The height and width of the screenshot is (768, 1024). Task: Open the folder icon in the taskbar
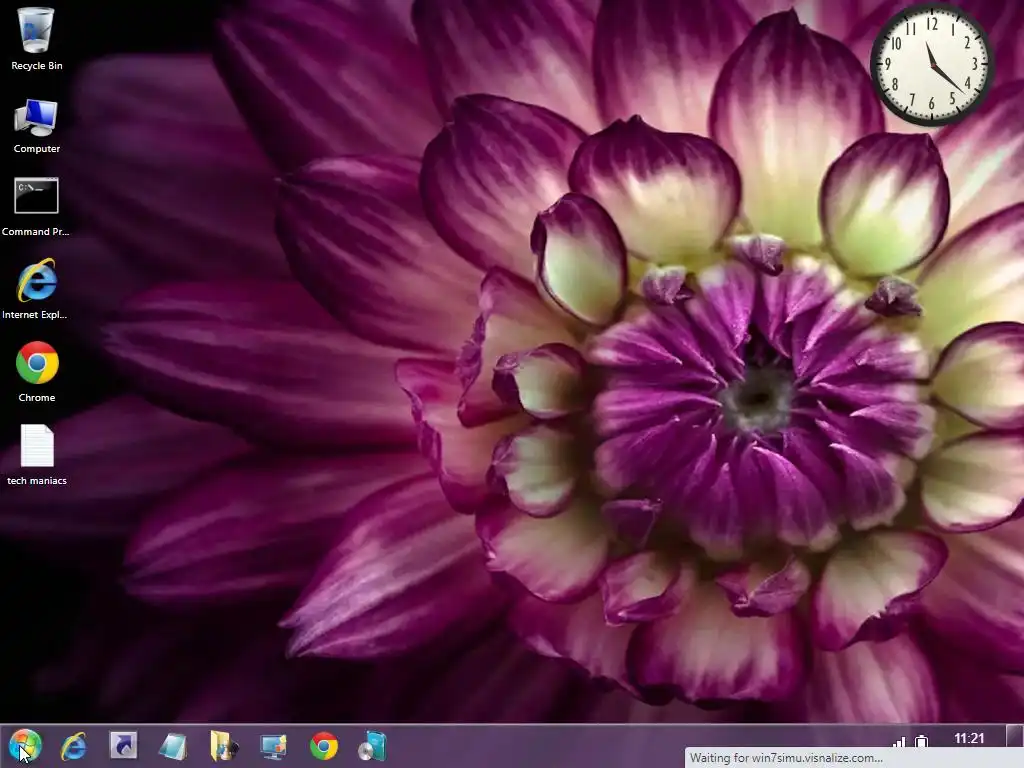223,746
